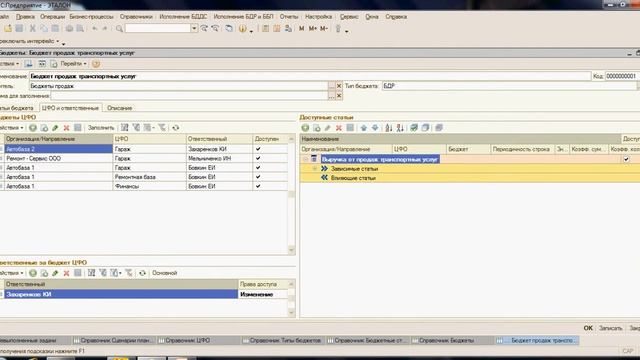Switch to the Описание tab
The height and width of the screenshot is (360, 640).
(x=120, y=108)
